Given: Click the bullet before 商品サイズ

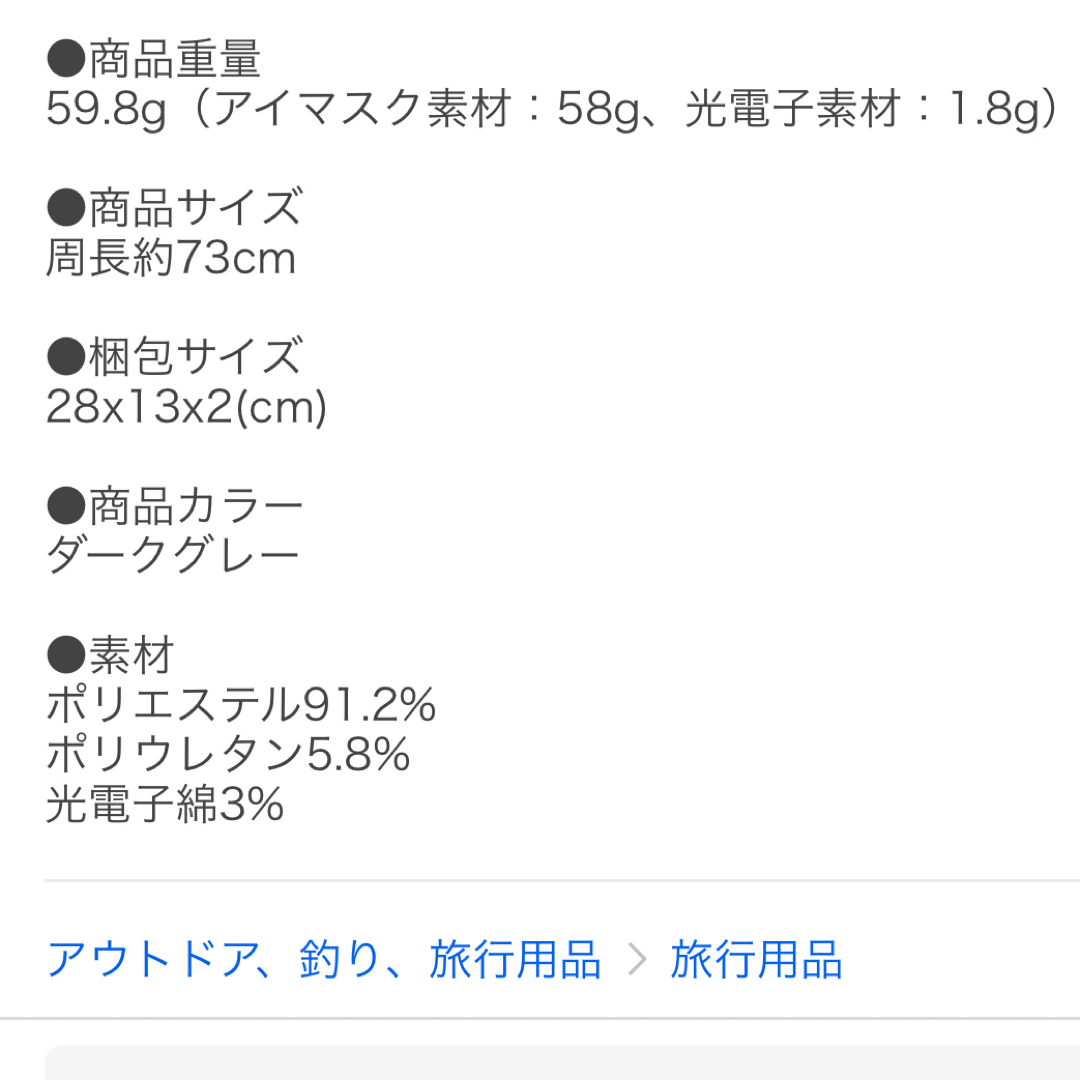Looking at the screenshot, I should 66,207.
